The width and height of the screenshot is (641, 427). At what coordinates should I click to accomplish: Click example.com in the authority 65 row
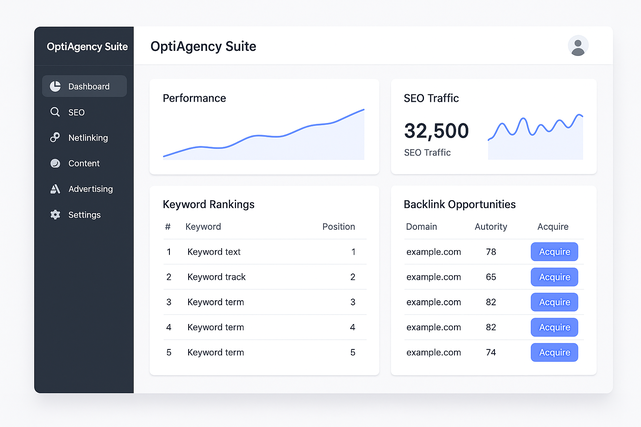pos(434,277)
